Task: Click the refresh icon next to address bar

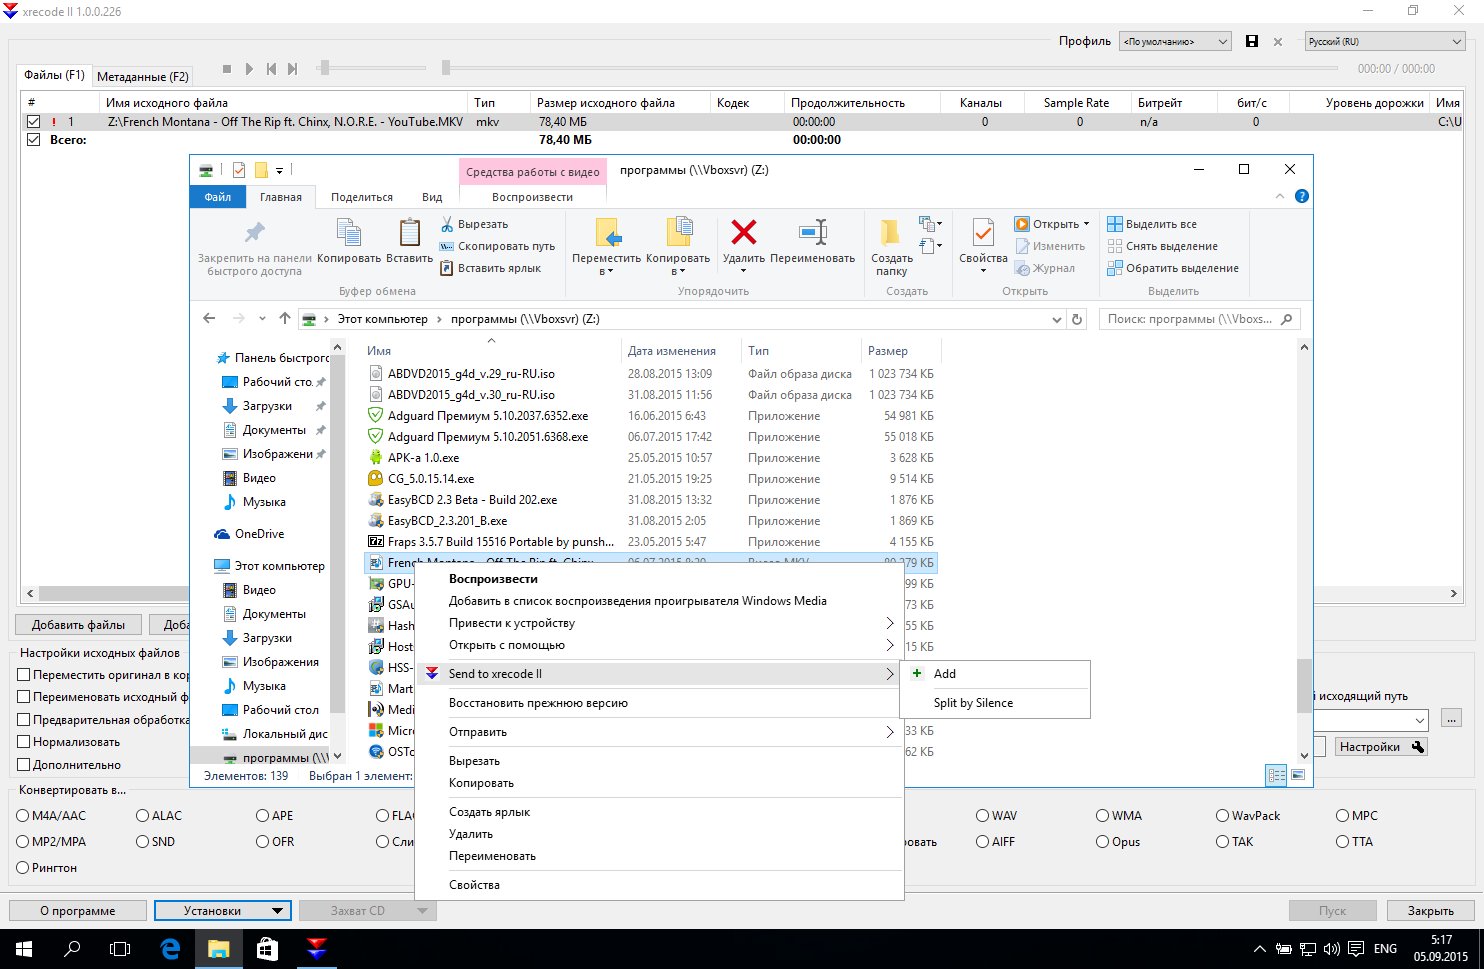Action: click(x=1077, y=319)
